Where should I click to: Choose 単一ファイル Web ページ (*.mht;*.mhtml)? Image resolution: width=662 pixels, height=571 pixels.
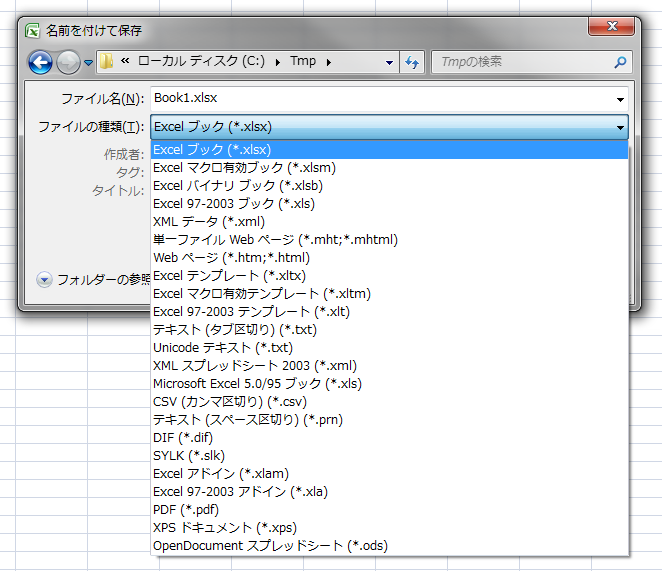(x=389, y=240)
